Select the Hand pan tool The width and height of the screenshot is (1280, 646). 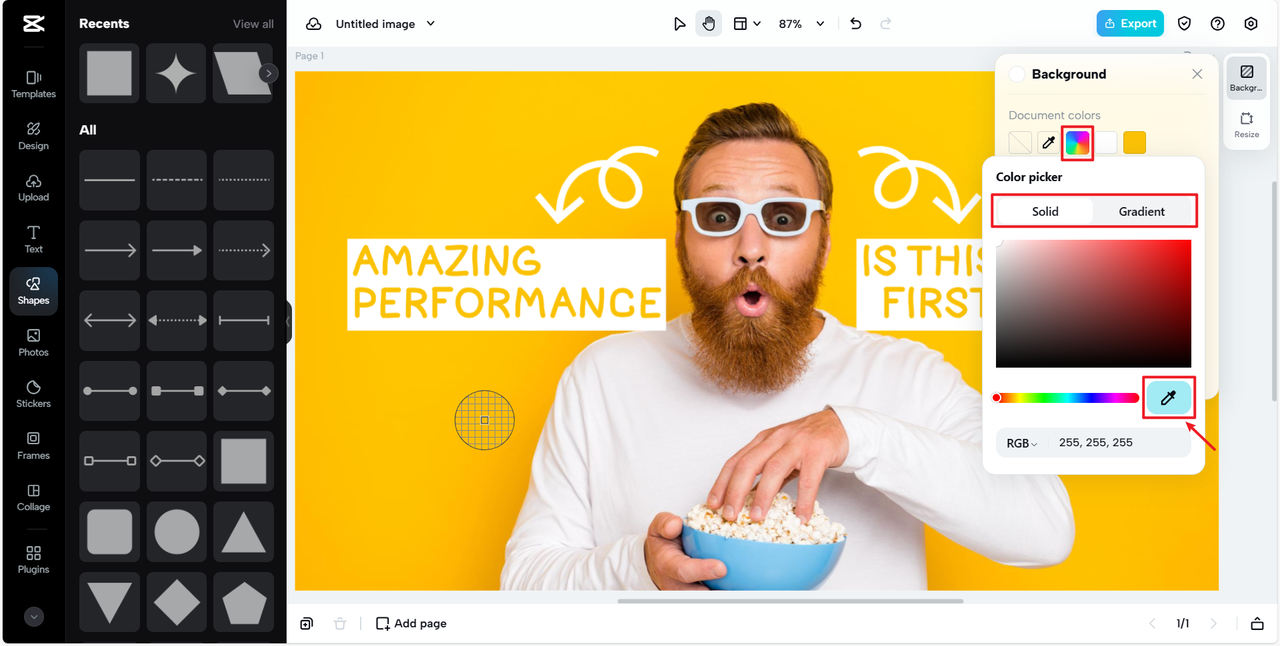tap(709, 24)
